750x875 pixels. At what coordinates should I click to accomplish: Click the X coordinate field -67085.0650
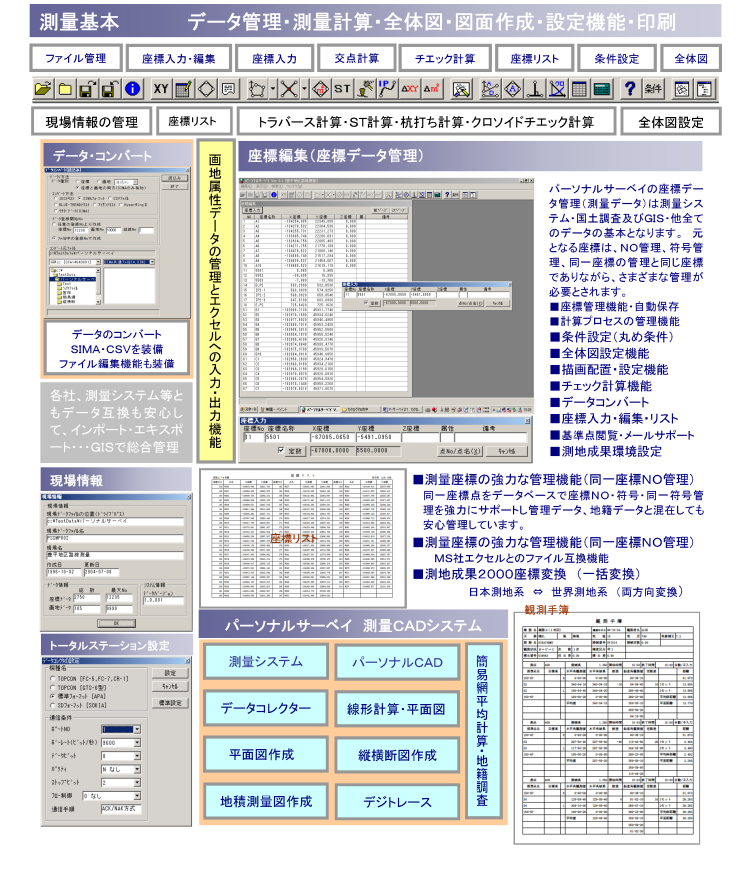click(x=331, y=437)
